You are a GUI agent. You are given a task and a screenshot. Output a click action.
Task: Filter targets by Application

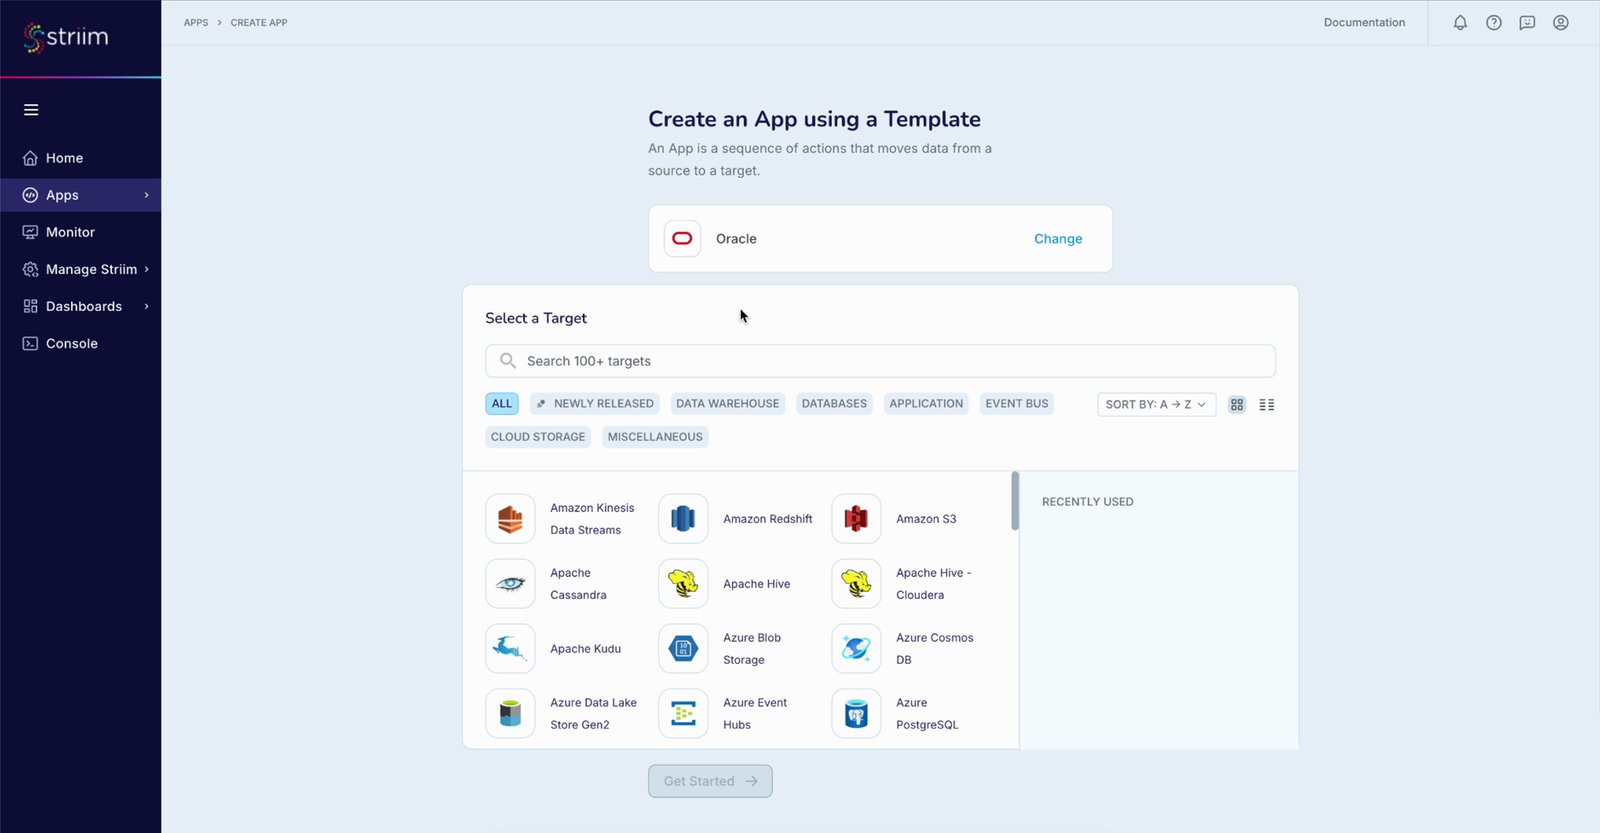pos(926,404)
